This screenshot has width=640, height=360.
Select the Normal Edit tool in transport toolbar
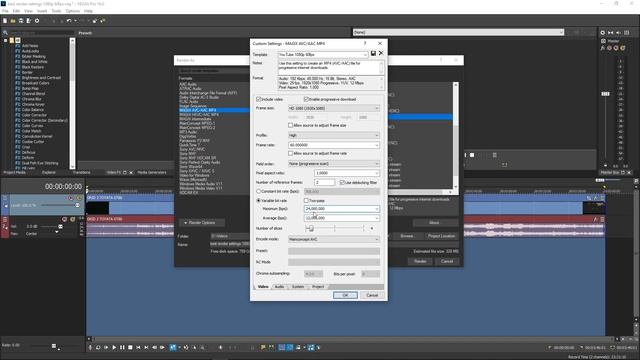173,347
